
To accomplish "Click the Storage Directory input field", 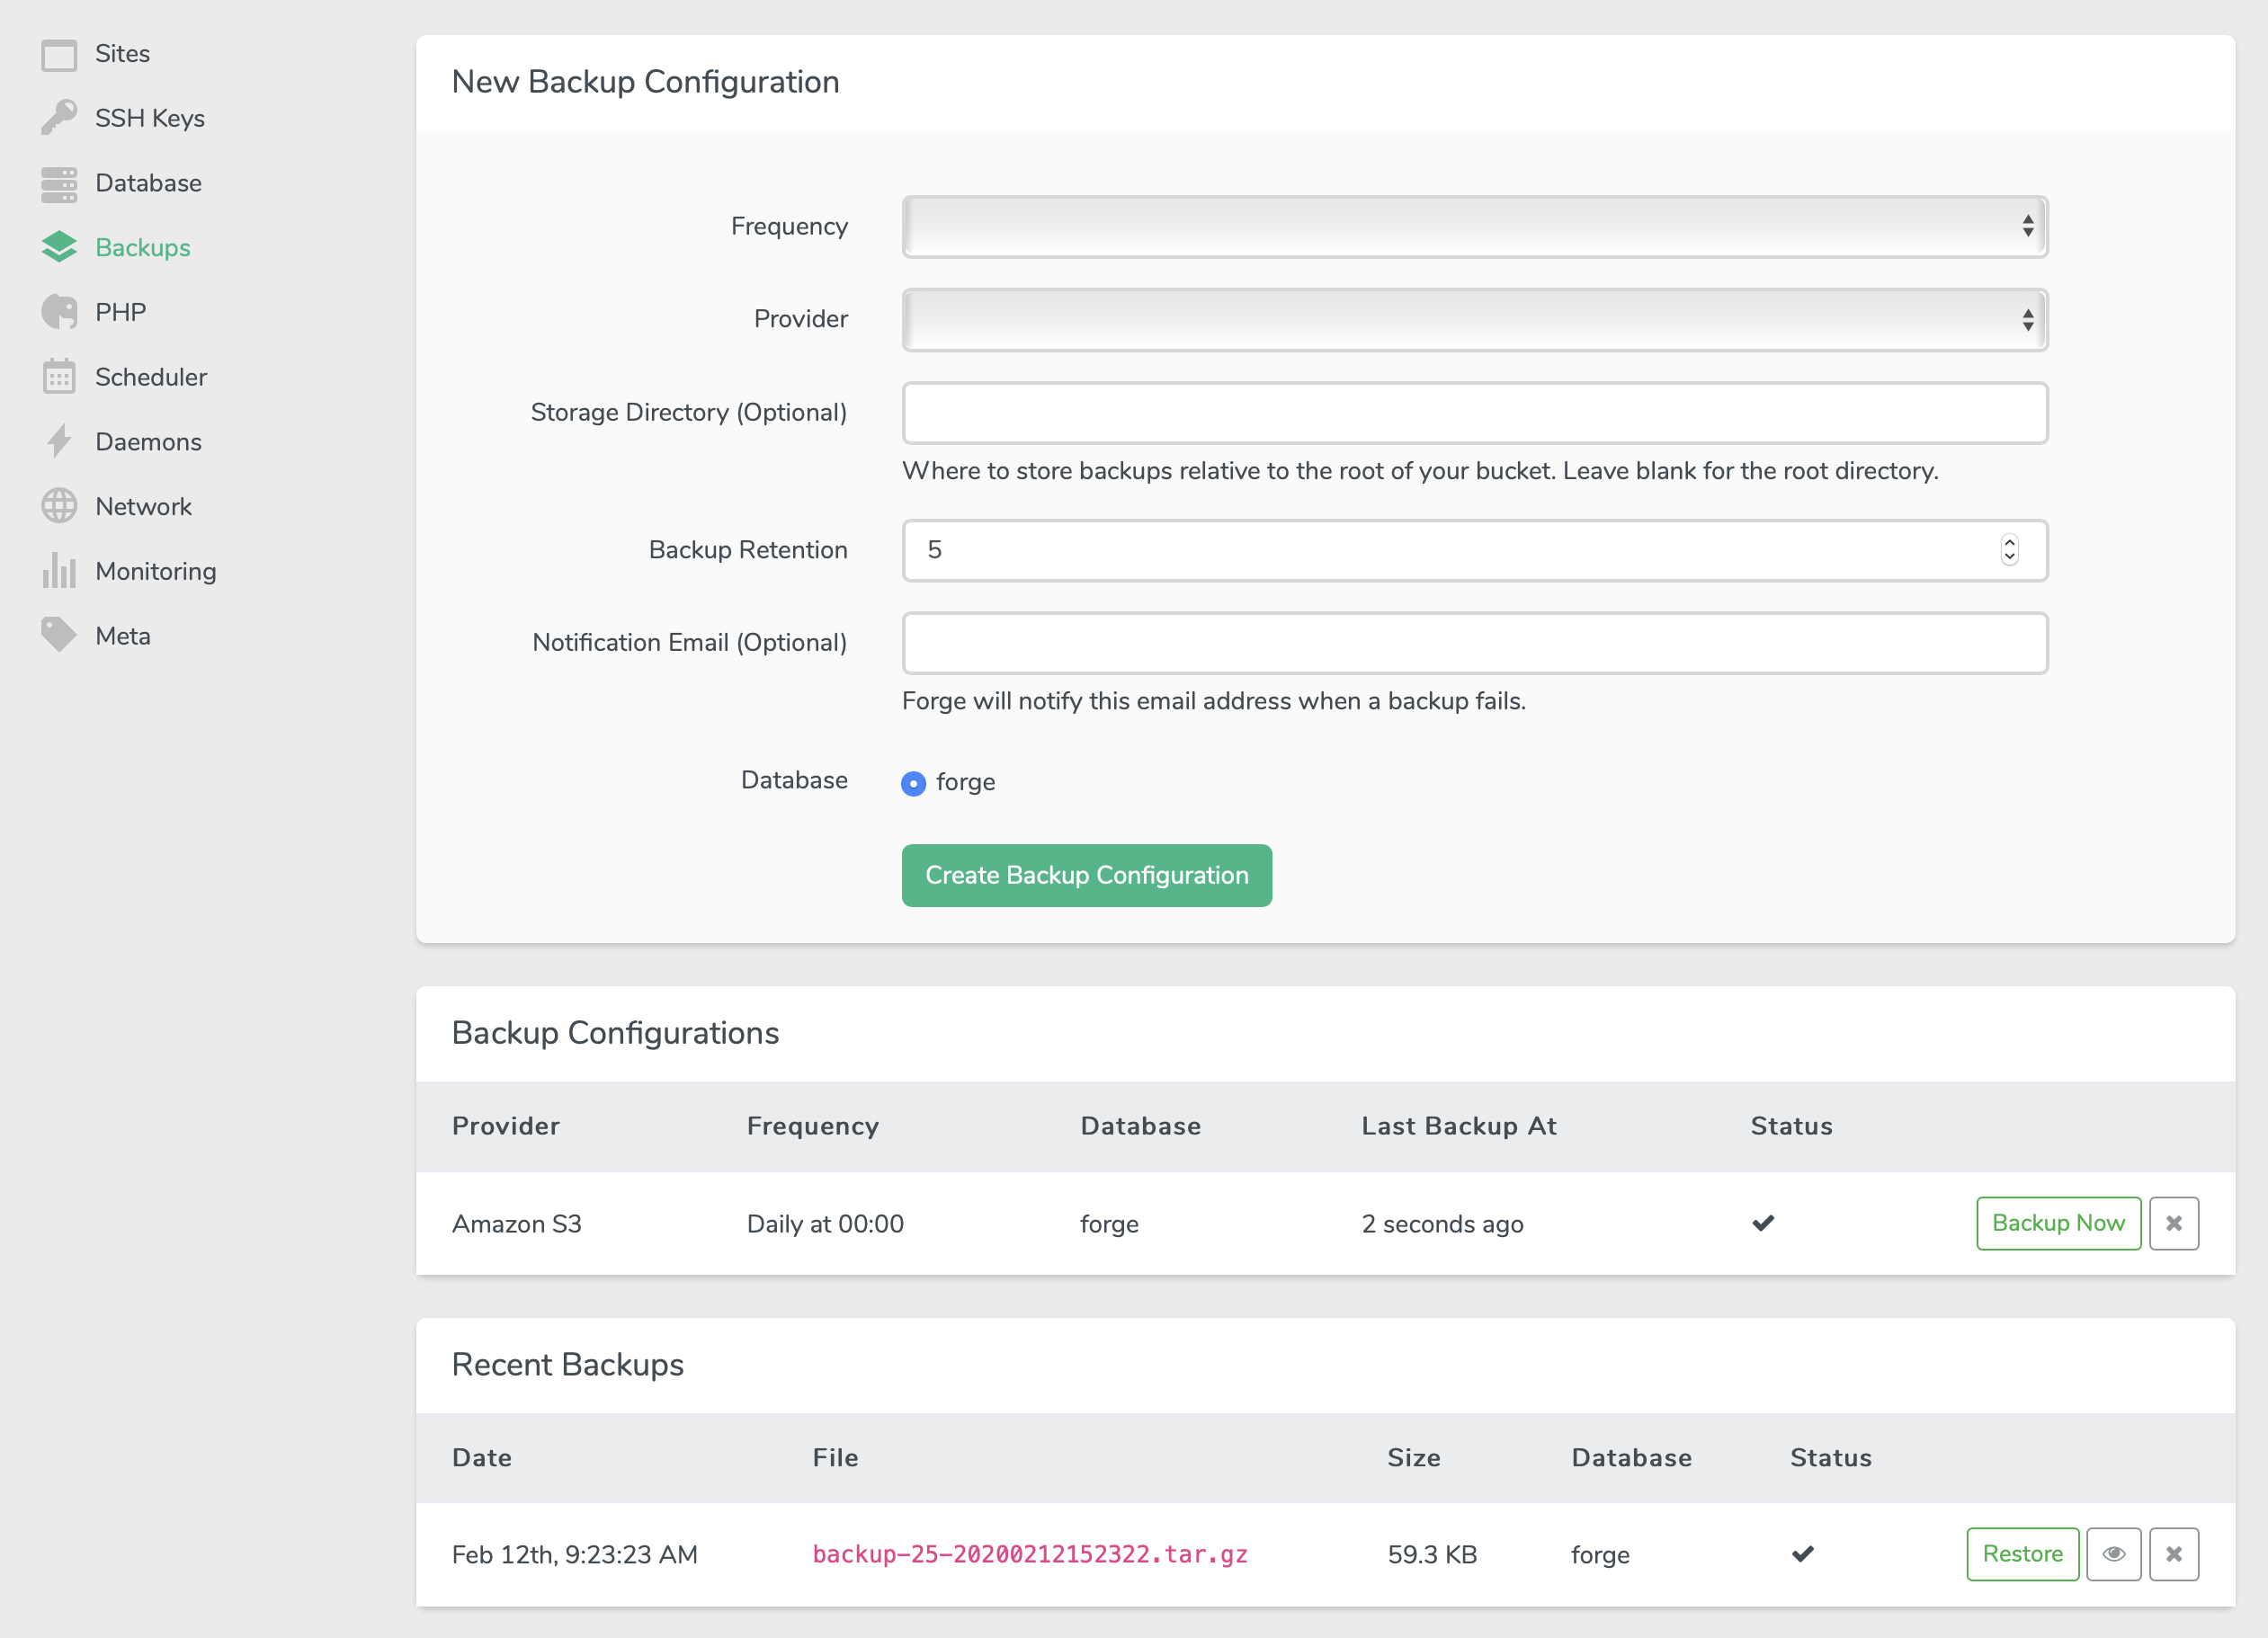I will tap(1474, 412).
